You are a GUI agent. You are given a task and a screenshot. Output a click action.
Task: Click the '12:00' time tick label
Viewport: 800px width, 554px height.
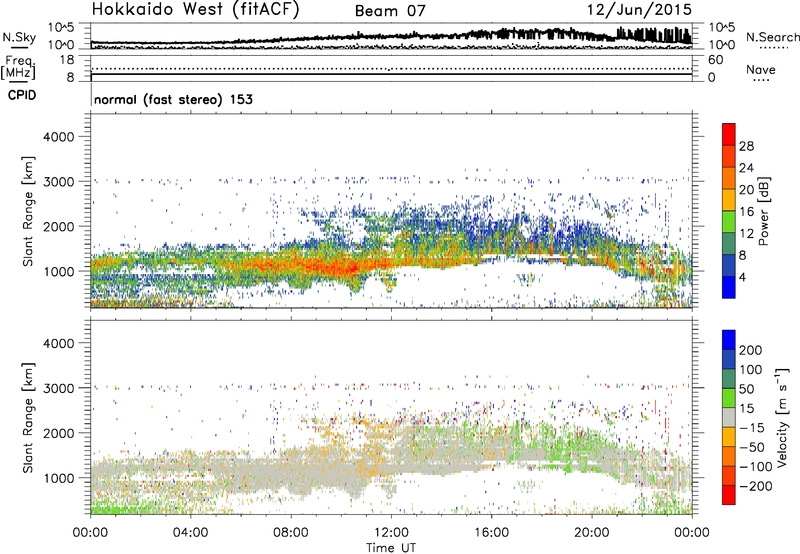391,533
